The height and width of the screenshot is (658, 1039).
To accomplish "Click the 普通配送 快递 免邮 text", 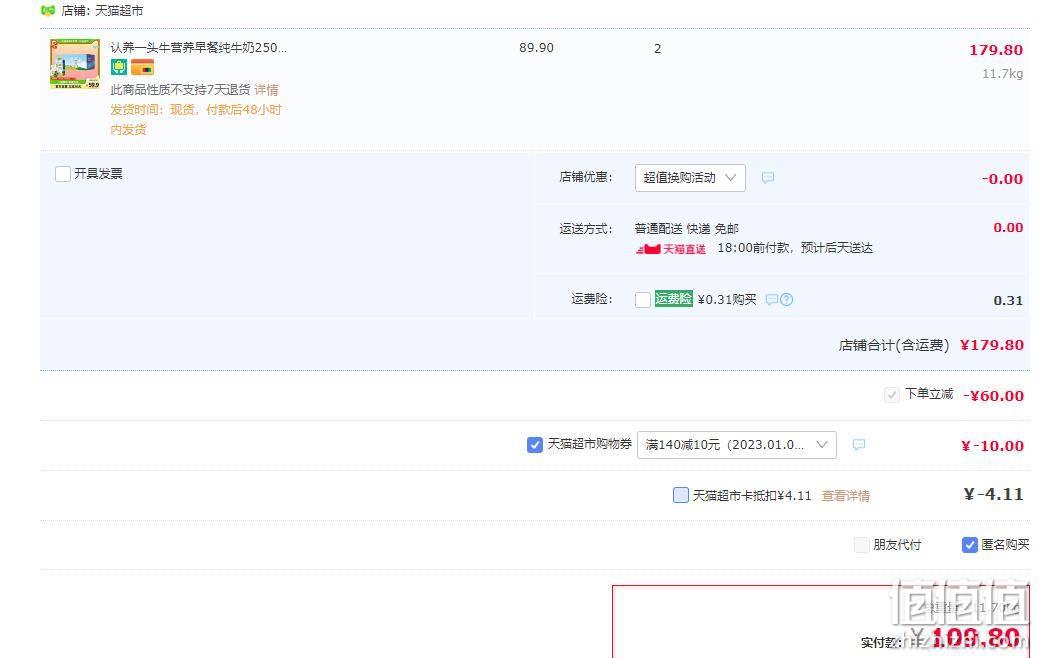I will (x=686, y=229).
